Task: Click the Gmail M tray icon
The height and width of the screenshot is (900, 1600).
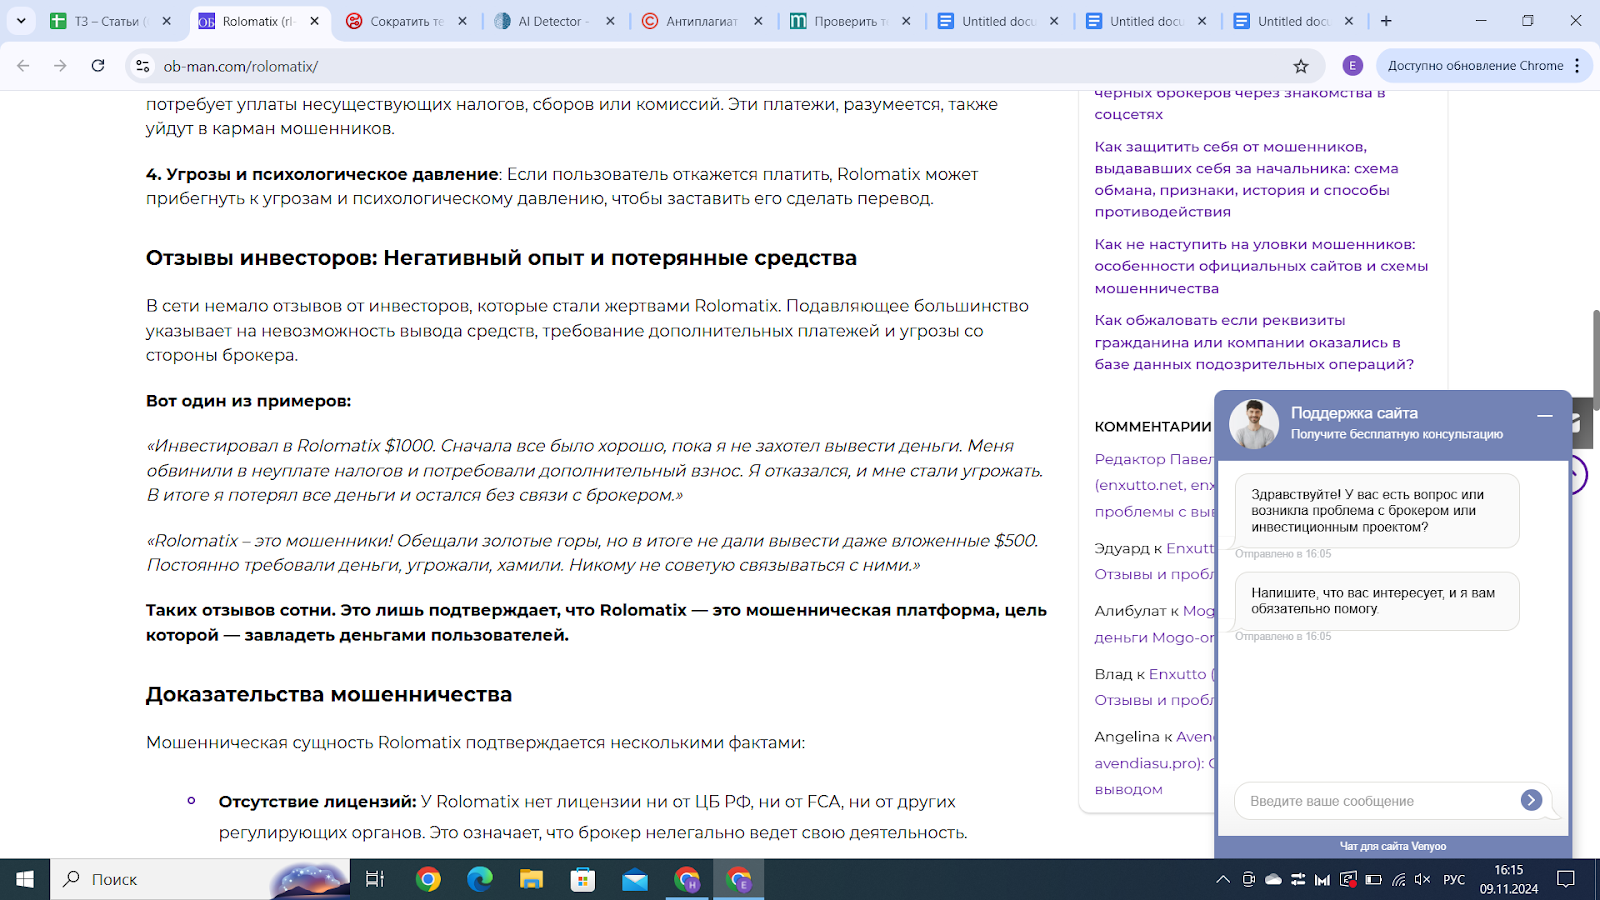Action: [1322, 880]
